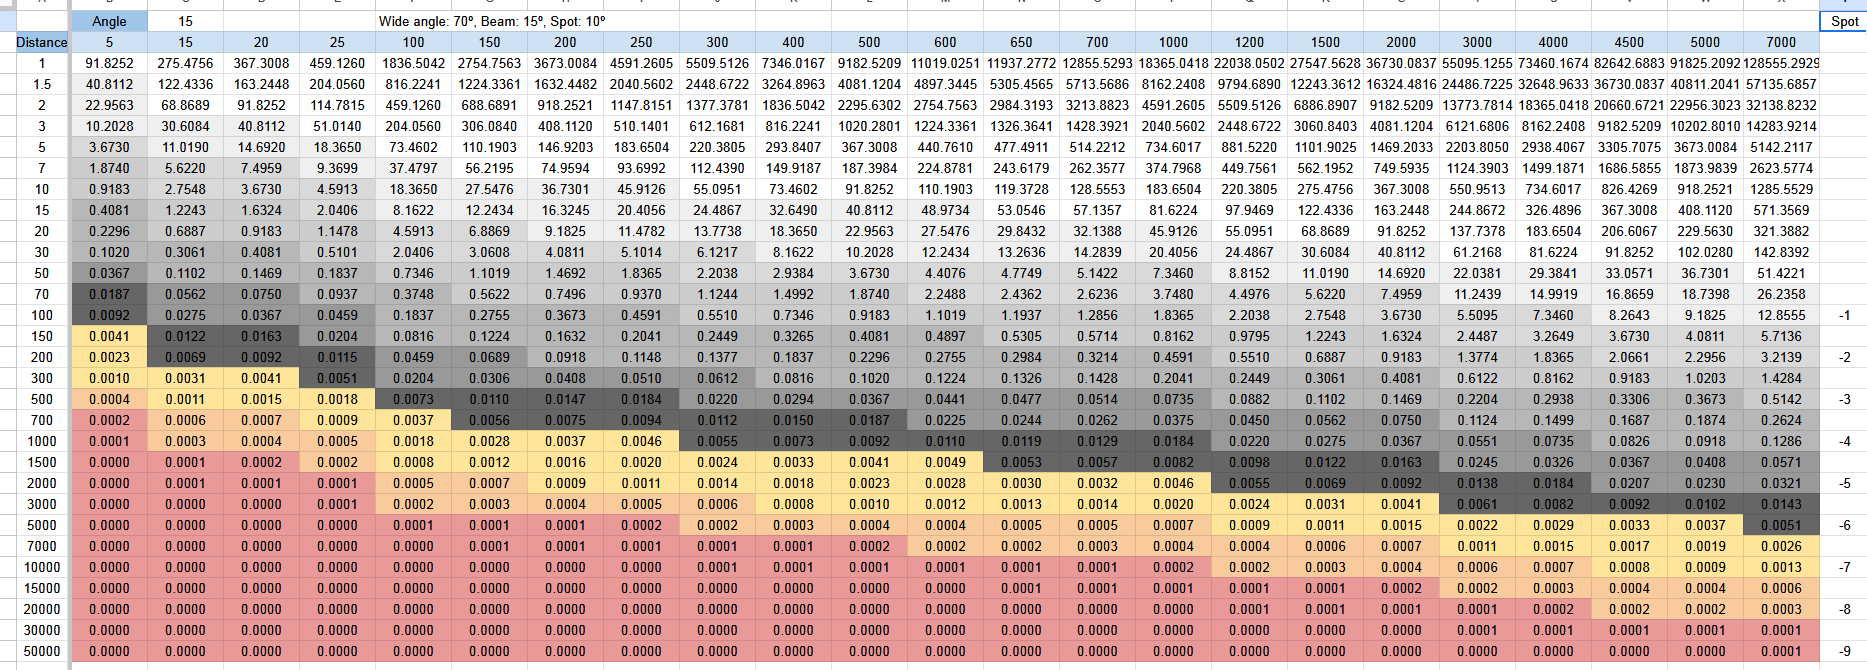Select 0.8162 at distance 300, column 4000
The width and height of the screenshot is (1867, 670).
1553,378
